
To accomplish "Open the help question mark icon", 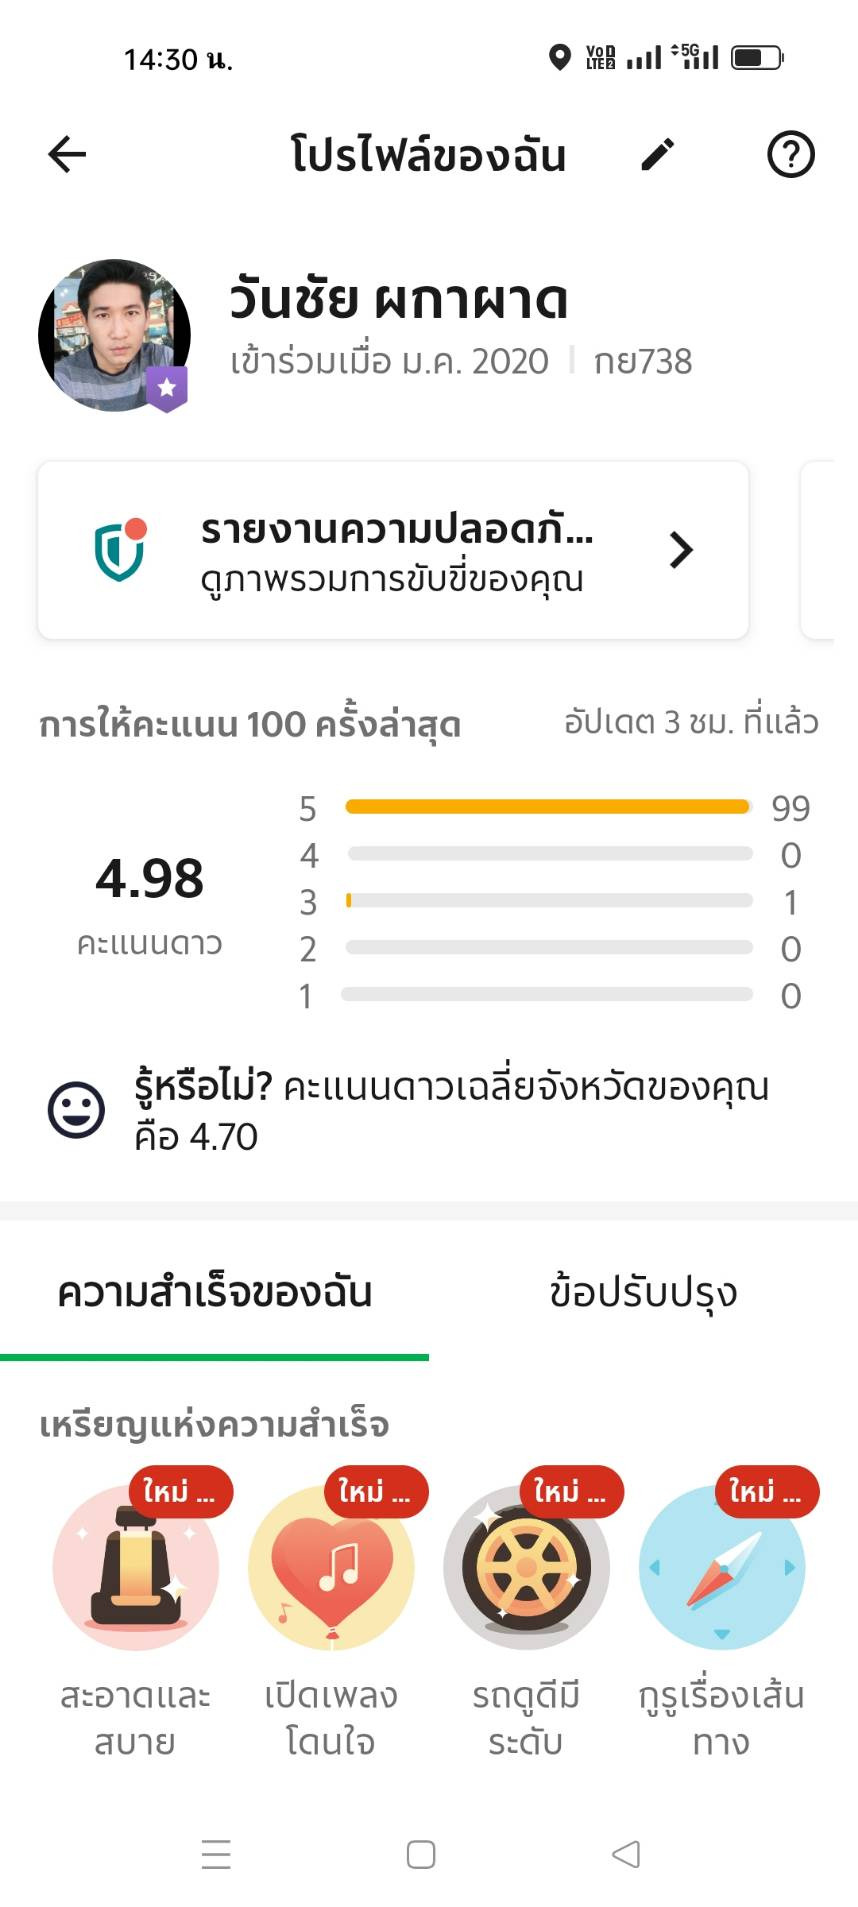I will pyautogui.click(x=790, y=155).
